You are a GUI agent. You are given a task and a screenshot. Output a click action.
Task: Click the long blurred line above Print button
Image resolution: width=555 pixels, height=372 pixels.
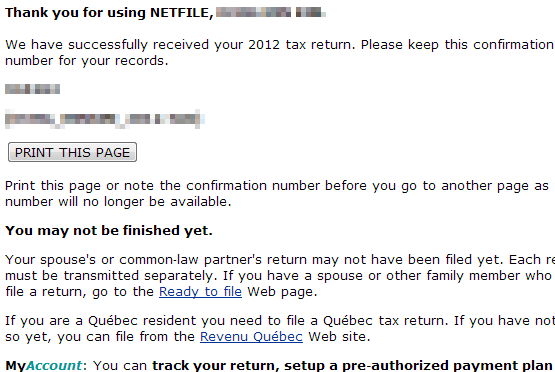pos(105,119)
